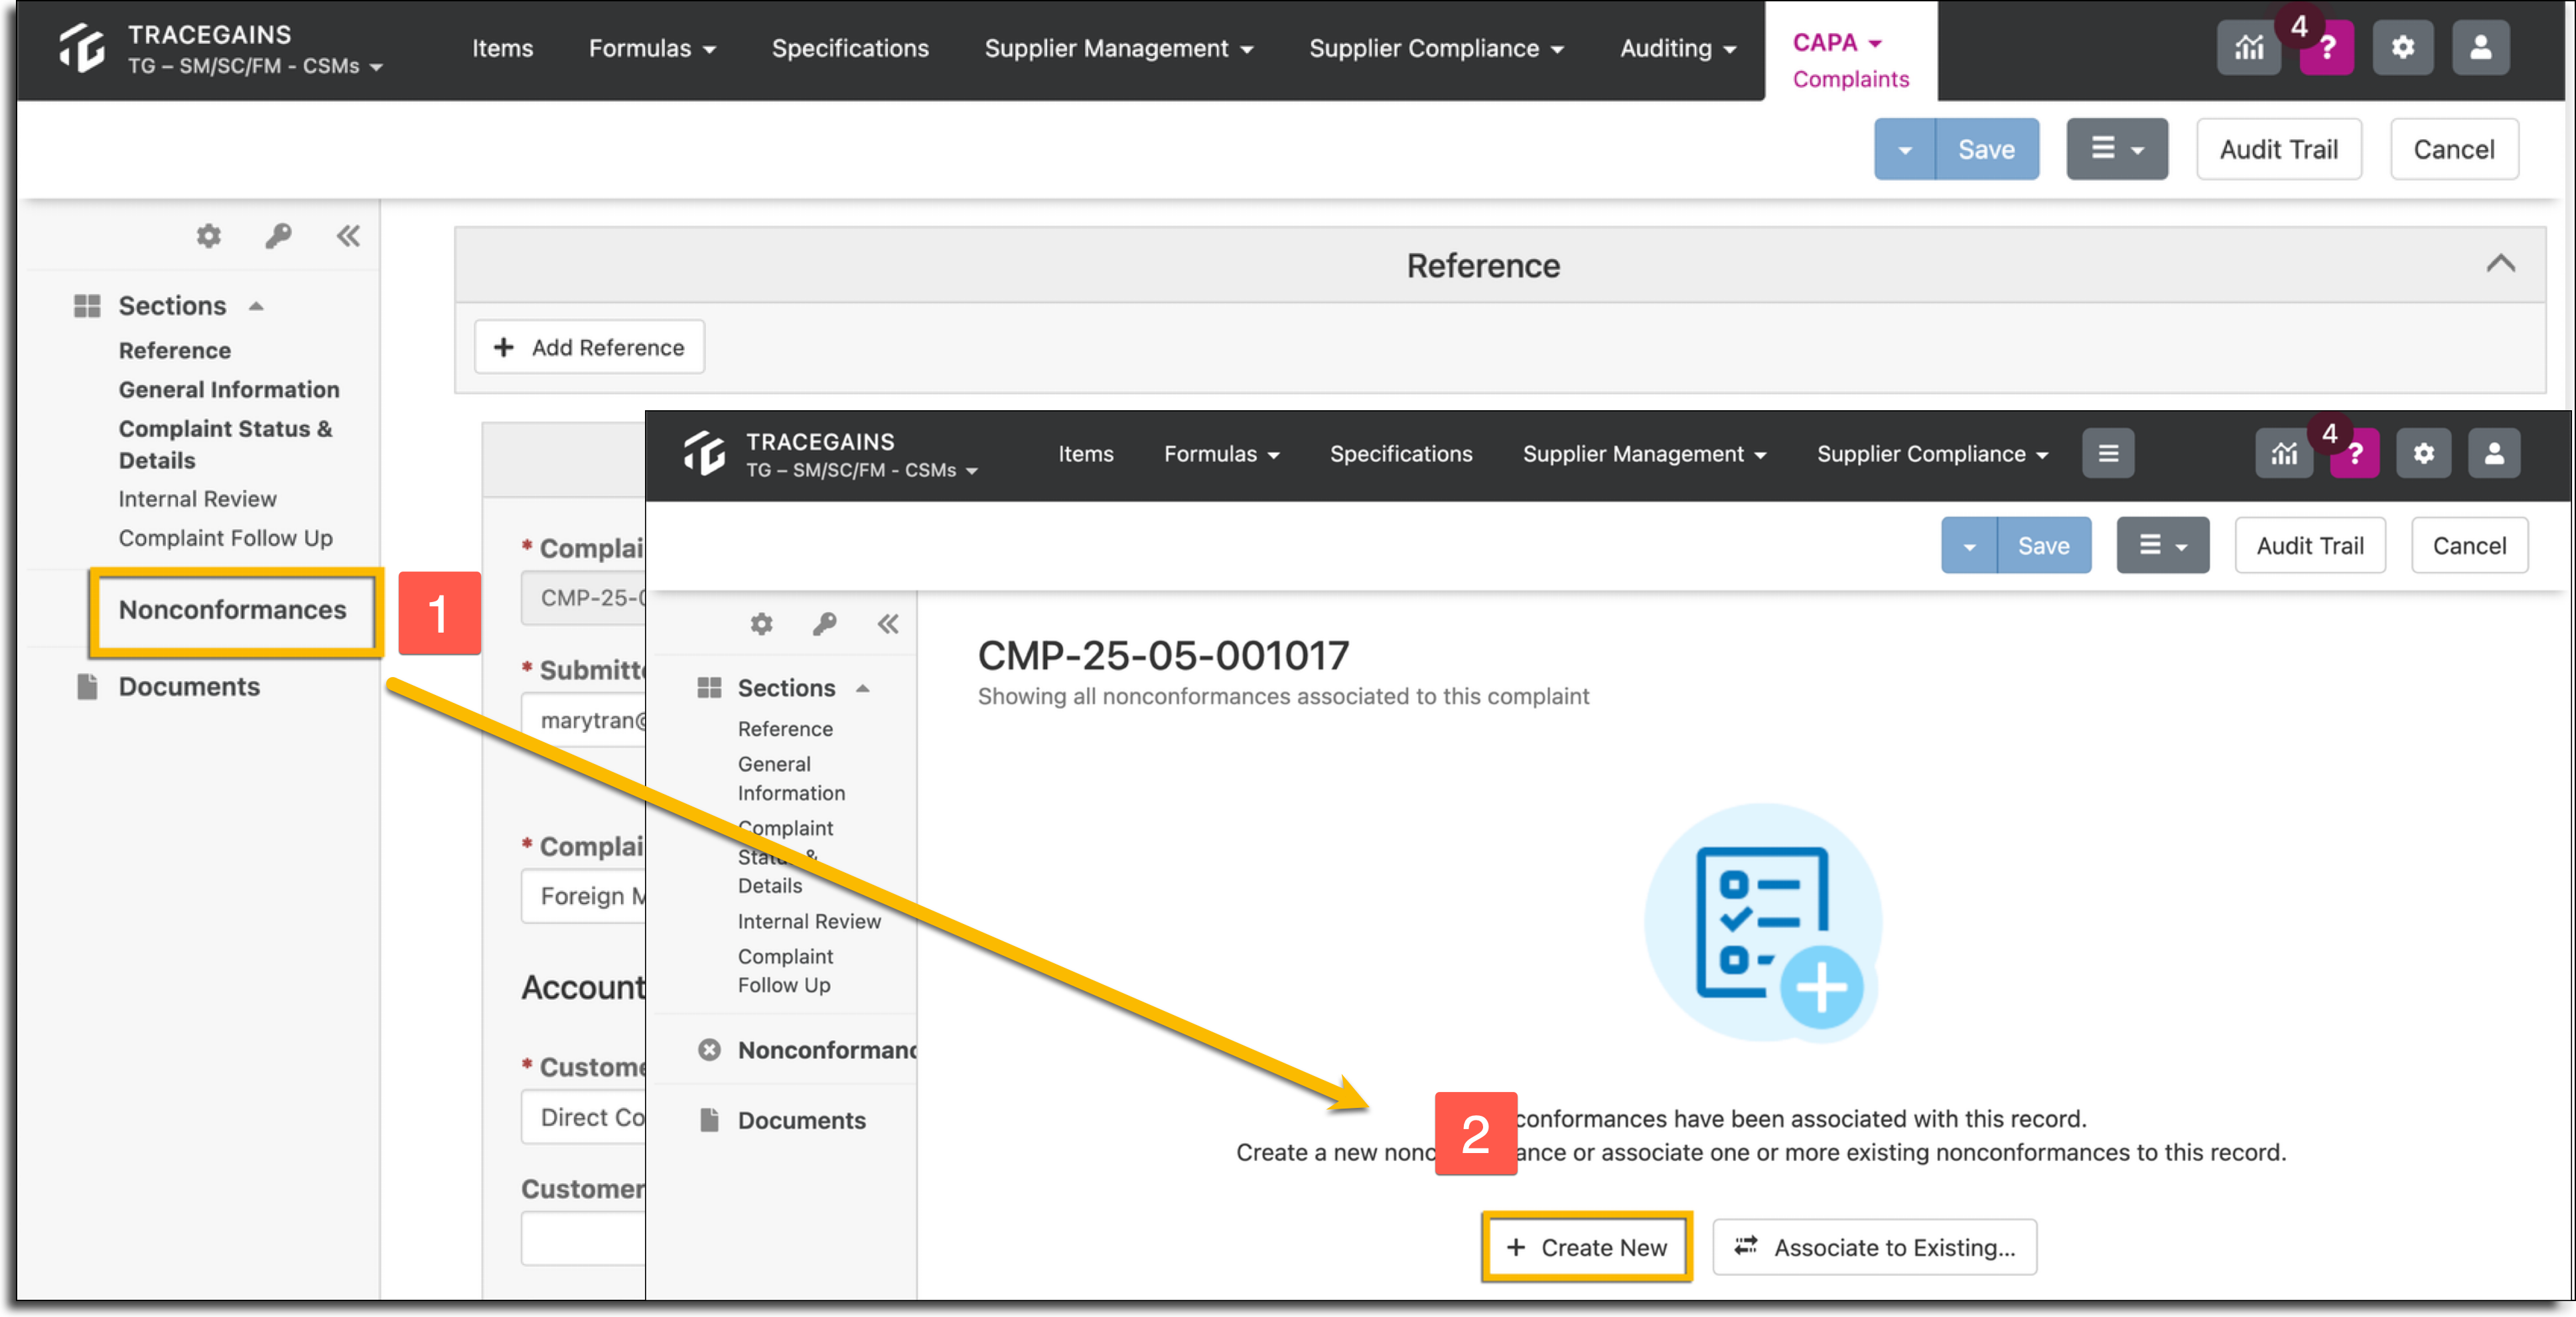Open Specifications in the front window navbar
Image resolution: width=2576 pixels, height=1317 pixels.
pyautogui.click(x=1401, y=454)
